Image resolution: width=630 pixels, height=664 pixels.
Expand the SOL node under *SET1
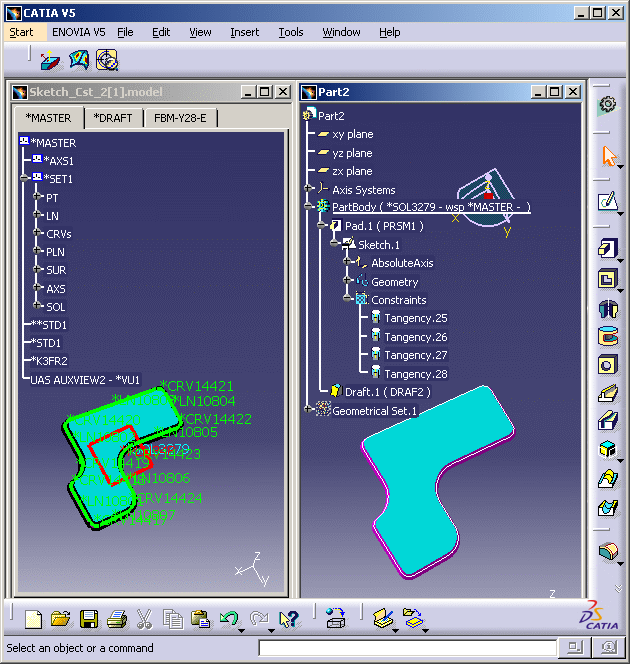tap(38, 307)
